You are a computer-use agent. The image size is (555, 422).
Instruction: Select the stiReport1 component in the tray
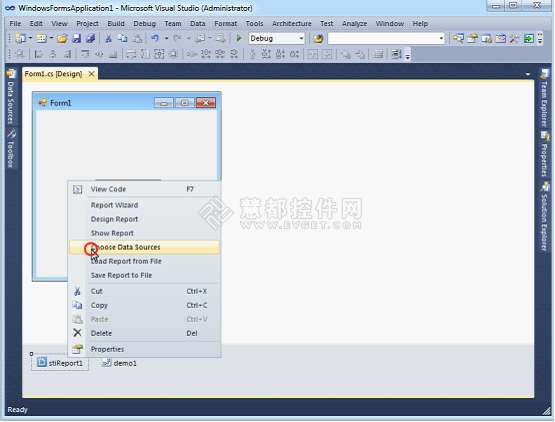click(x=60, y=363)
